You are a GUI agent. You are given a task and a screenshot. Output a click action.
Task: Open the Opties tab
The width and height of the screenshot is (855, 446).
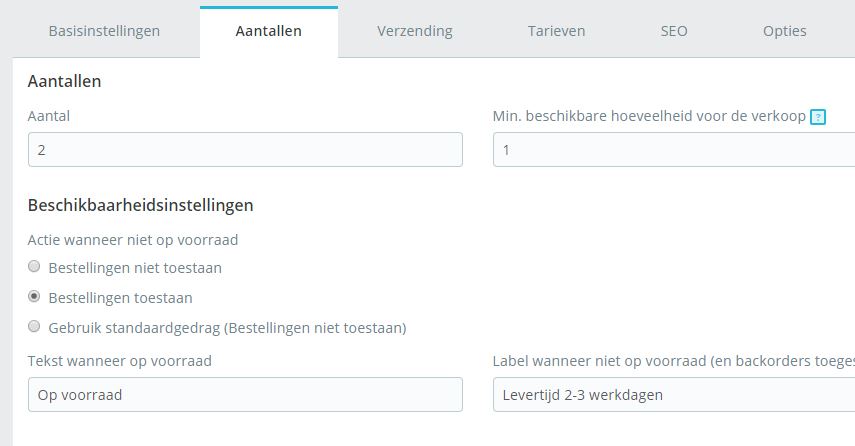[x=784, y=31]
